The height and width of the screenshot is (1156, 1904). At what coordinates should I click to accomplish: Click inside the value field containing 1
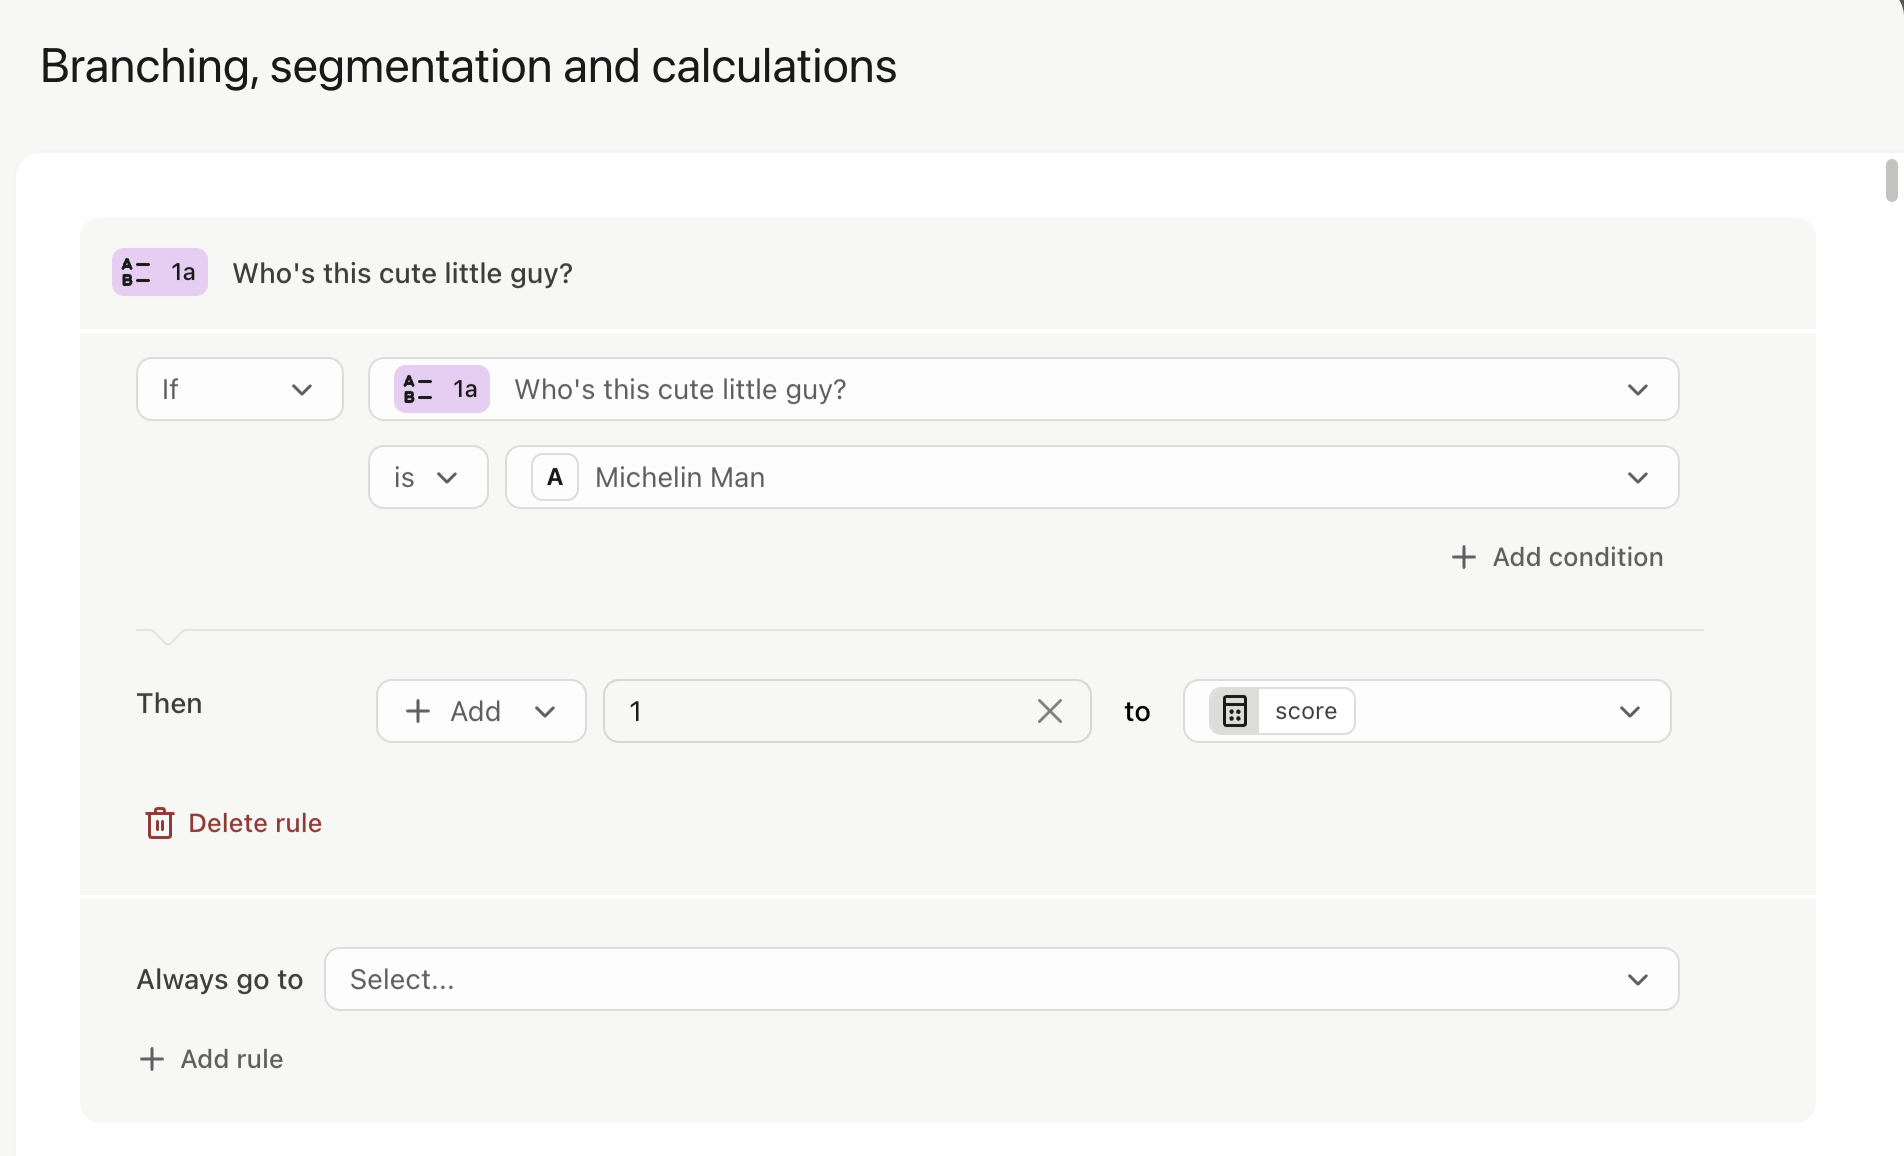pyautogui.click(x=800, y=711)
